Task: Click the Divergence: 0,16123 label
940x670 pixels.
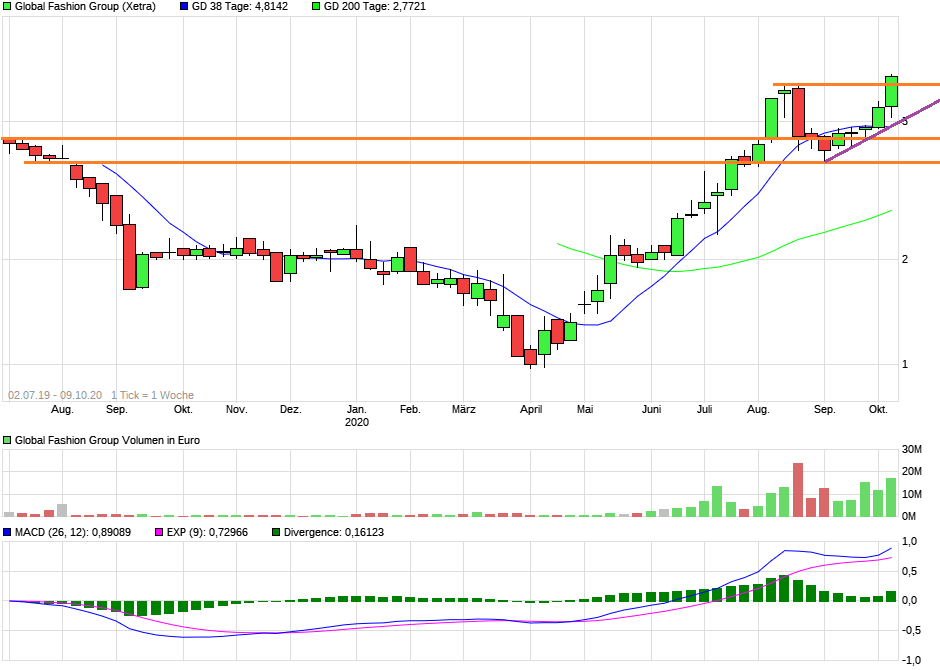Action: [333, 532]
